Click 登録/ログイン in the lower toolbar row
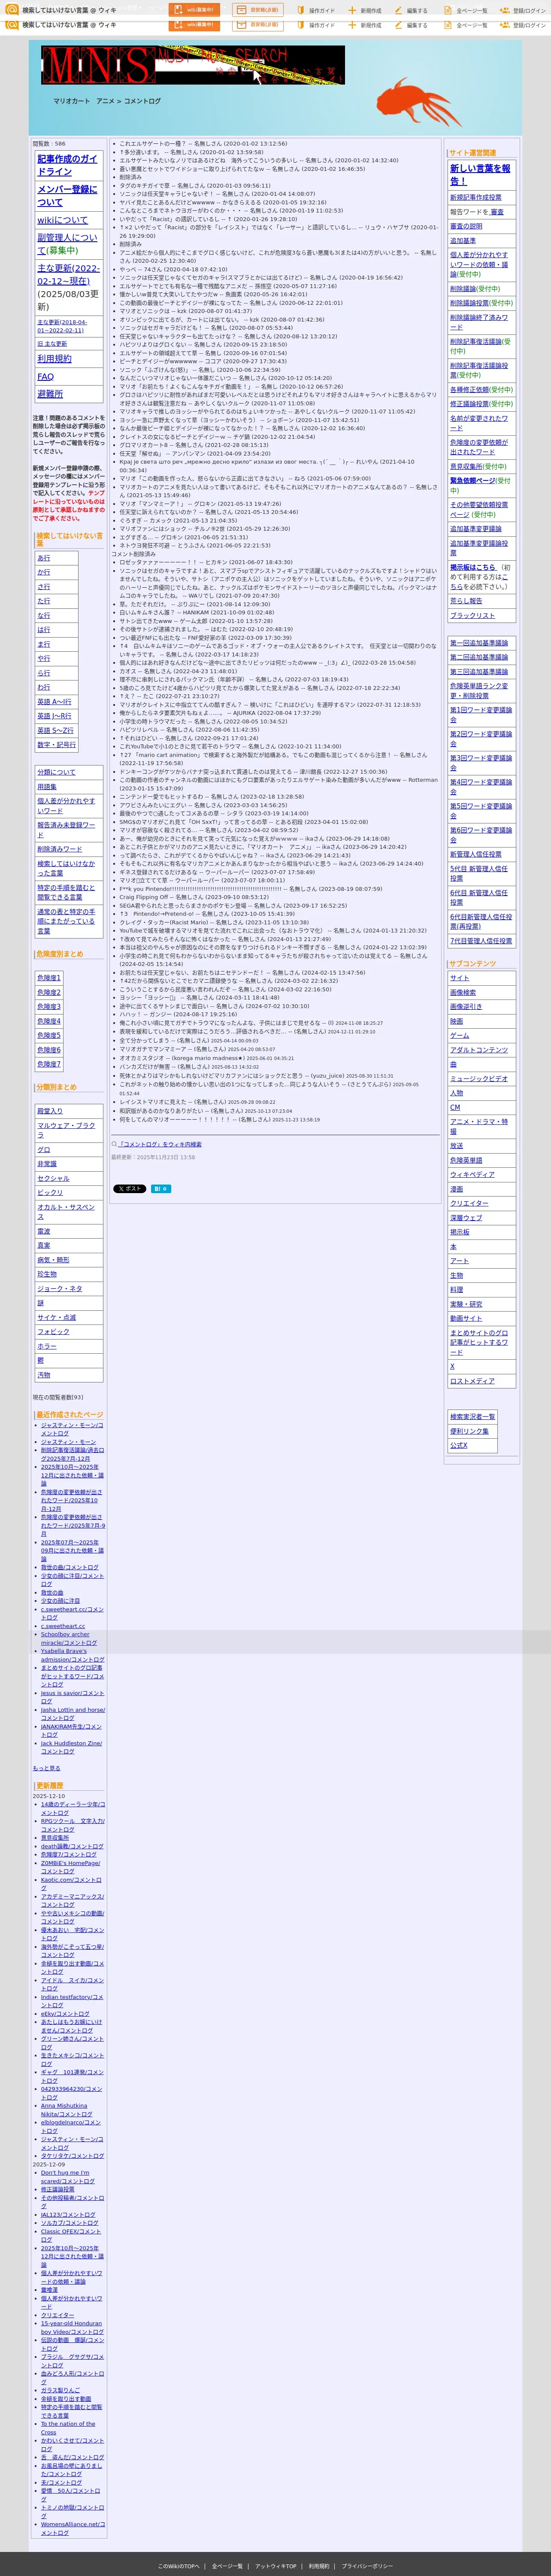Screen dimensions: 551x2576 [x=523, y=25]
